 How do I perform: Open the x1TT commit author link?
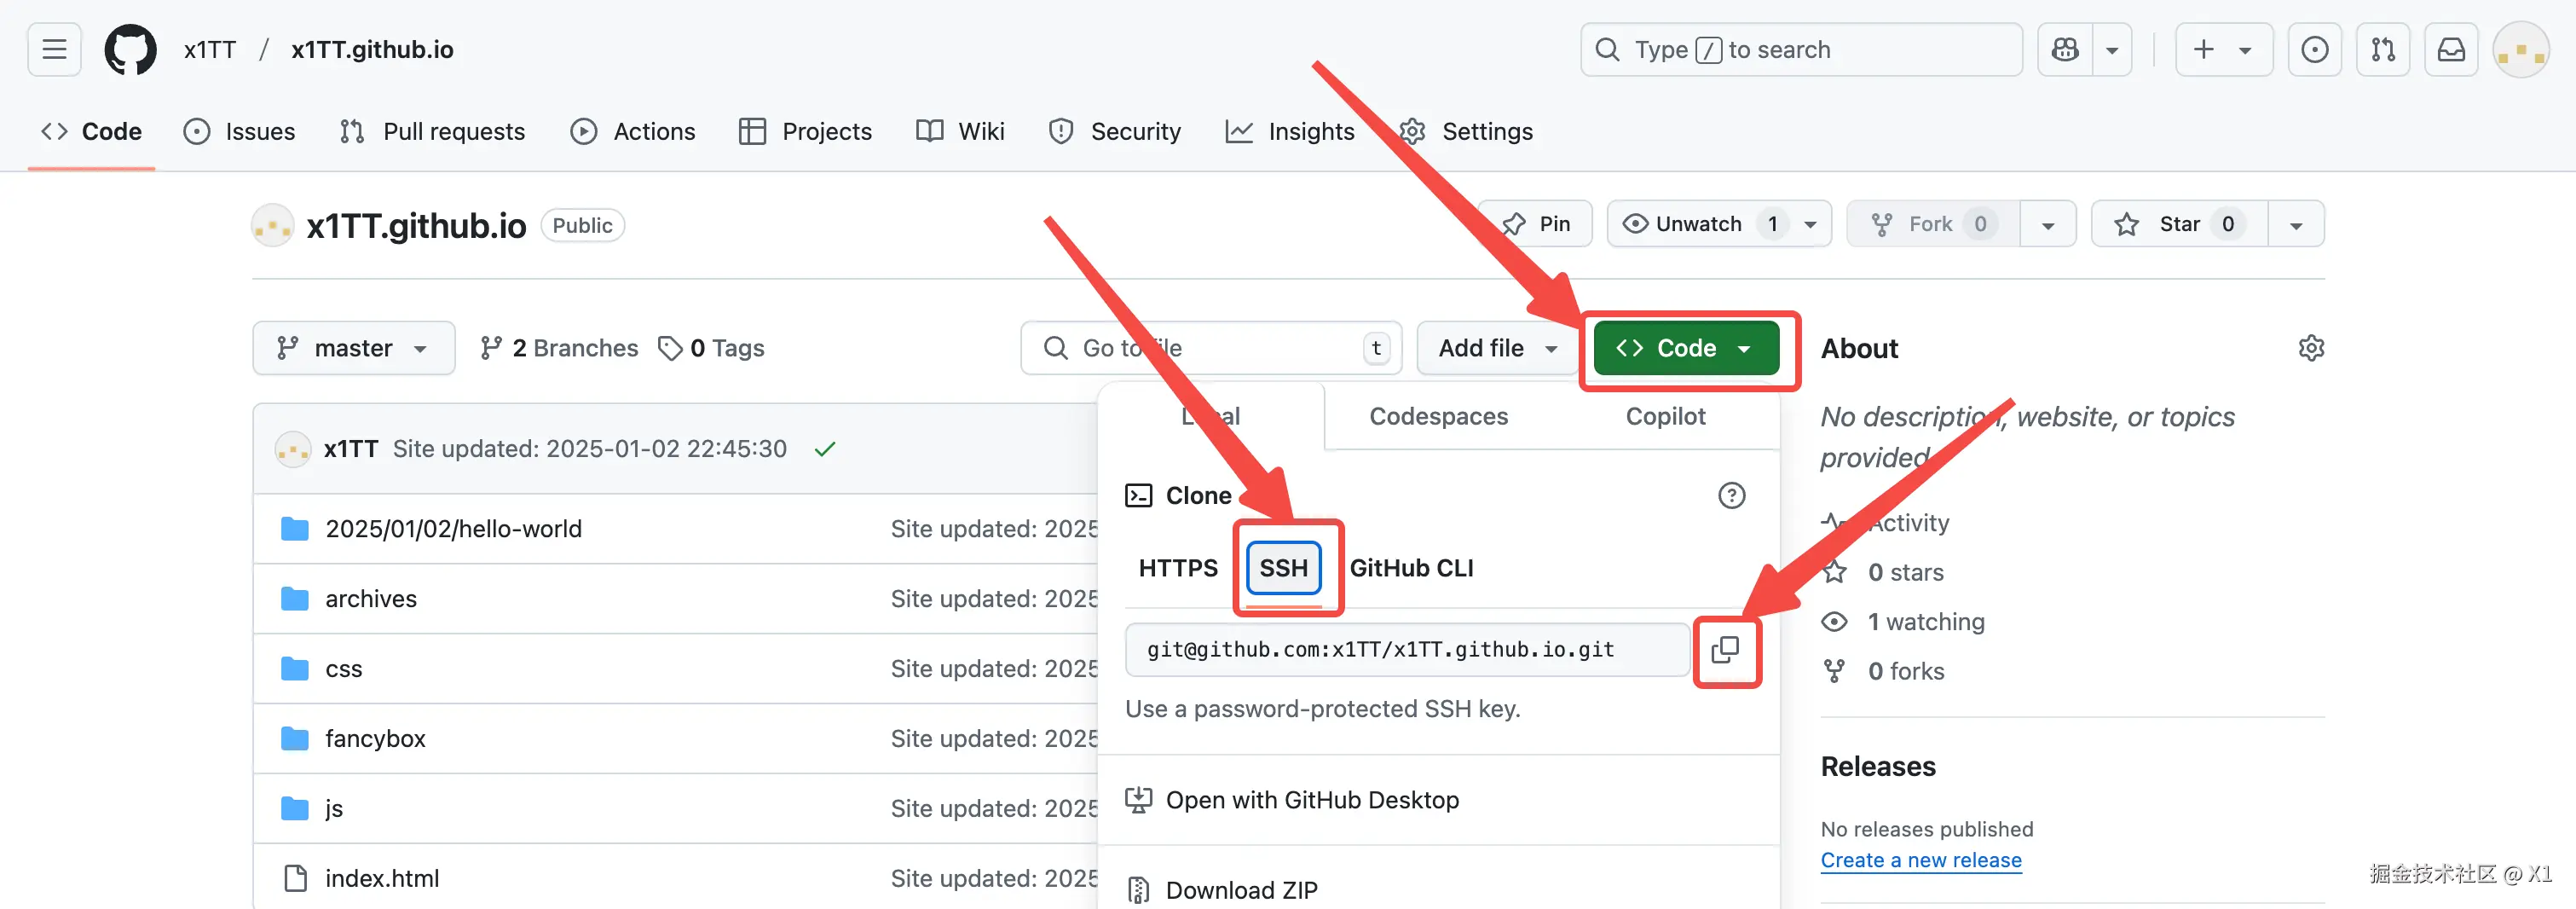(351, 449)
